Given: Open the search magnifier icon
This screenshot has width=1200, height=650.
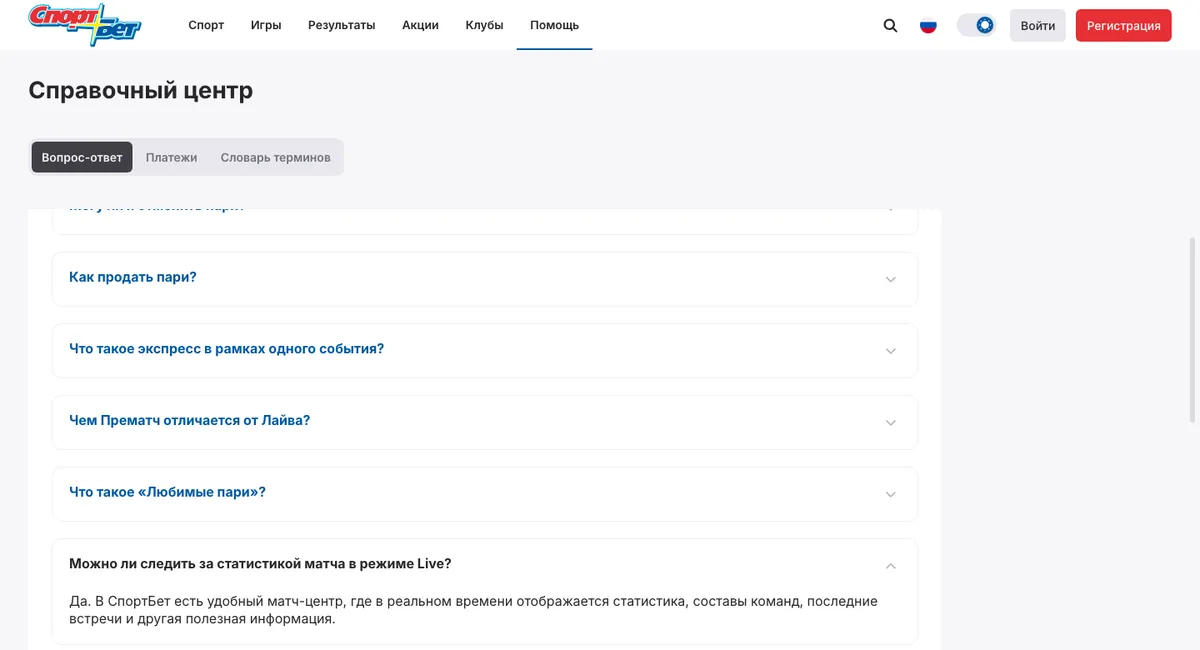Looking at the screenshot, I should pyautogui.click(x=890, y=26).
